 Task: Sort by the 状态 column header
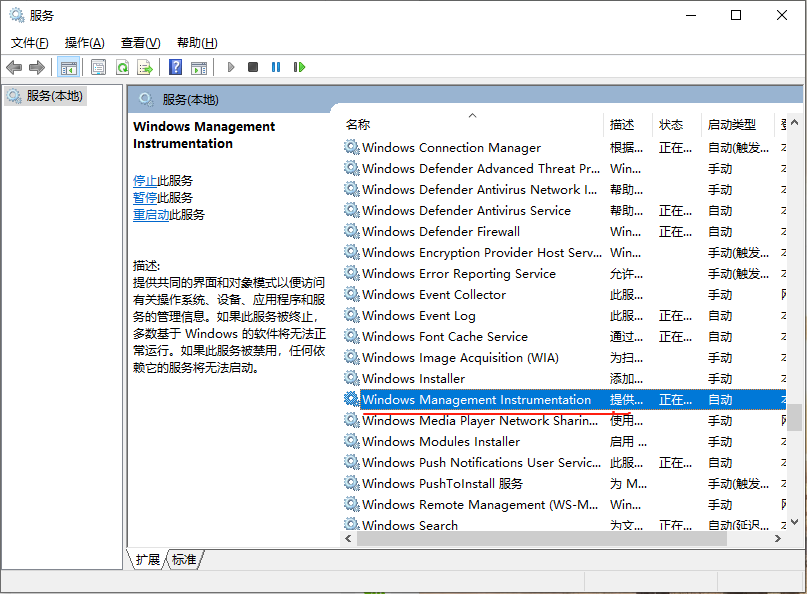pyautogui.click(x=676, y=125)
